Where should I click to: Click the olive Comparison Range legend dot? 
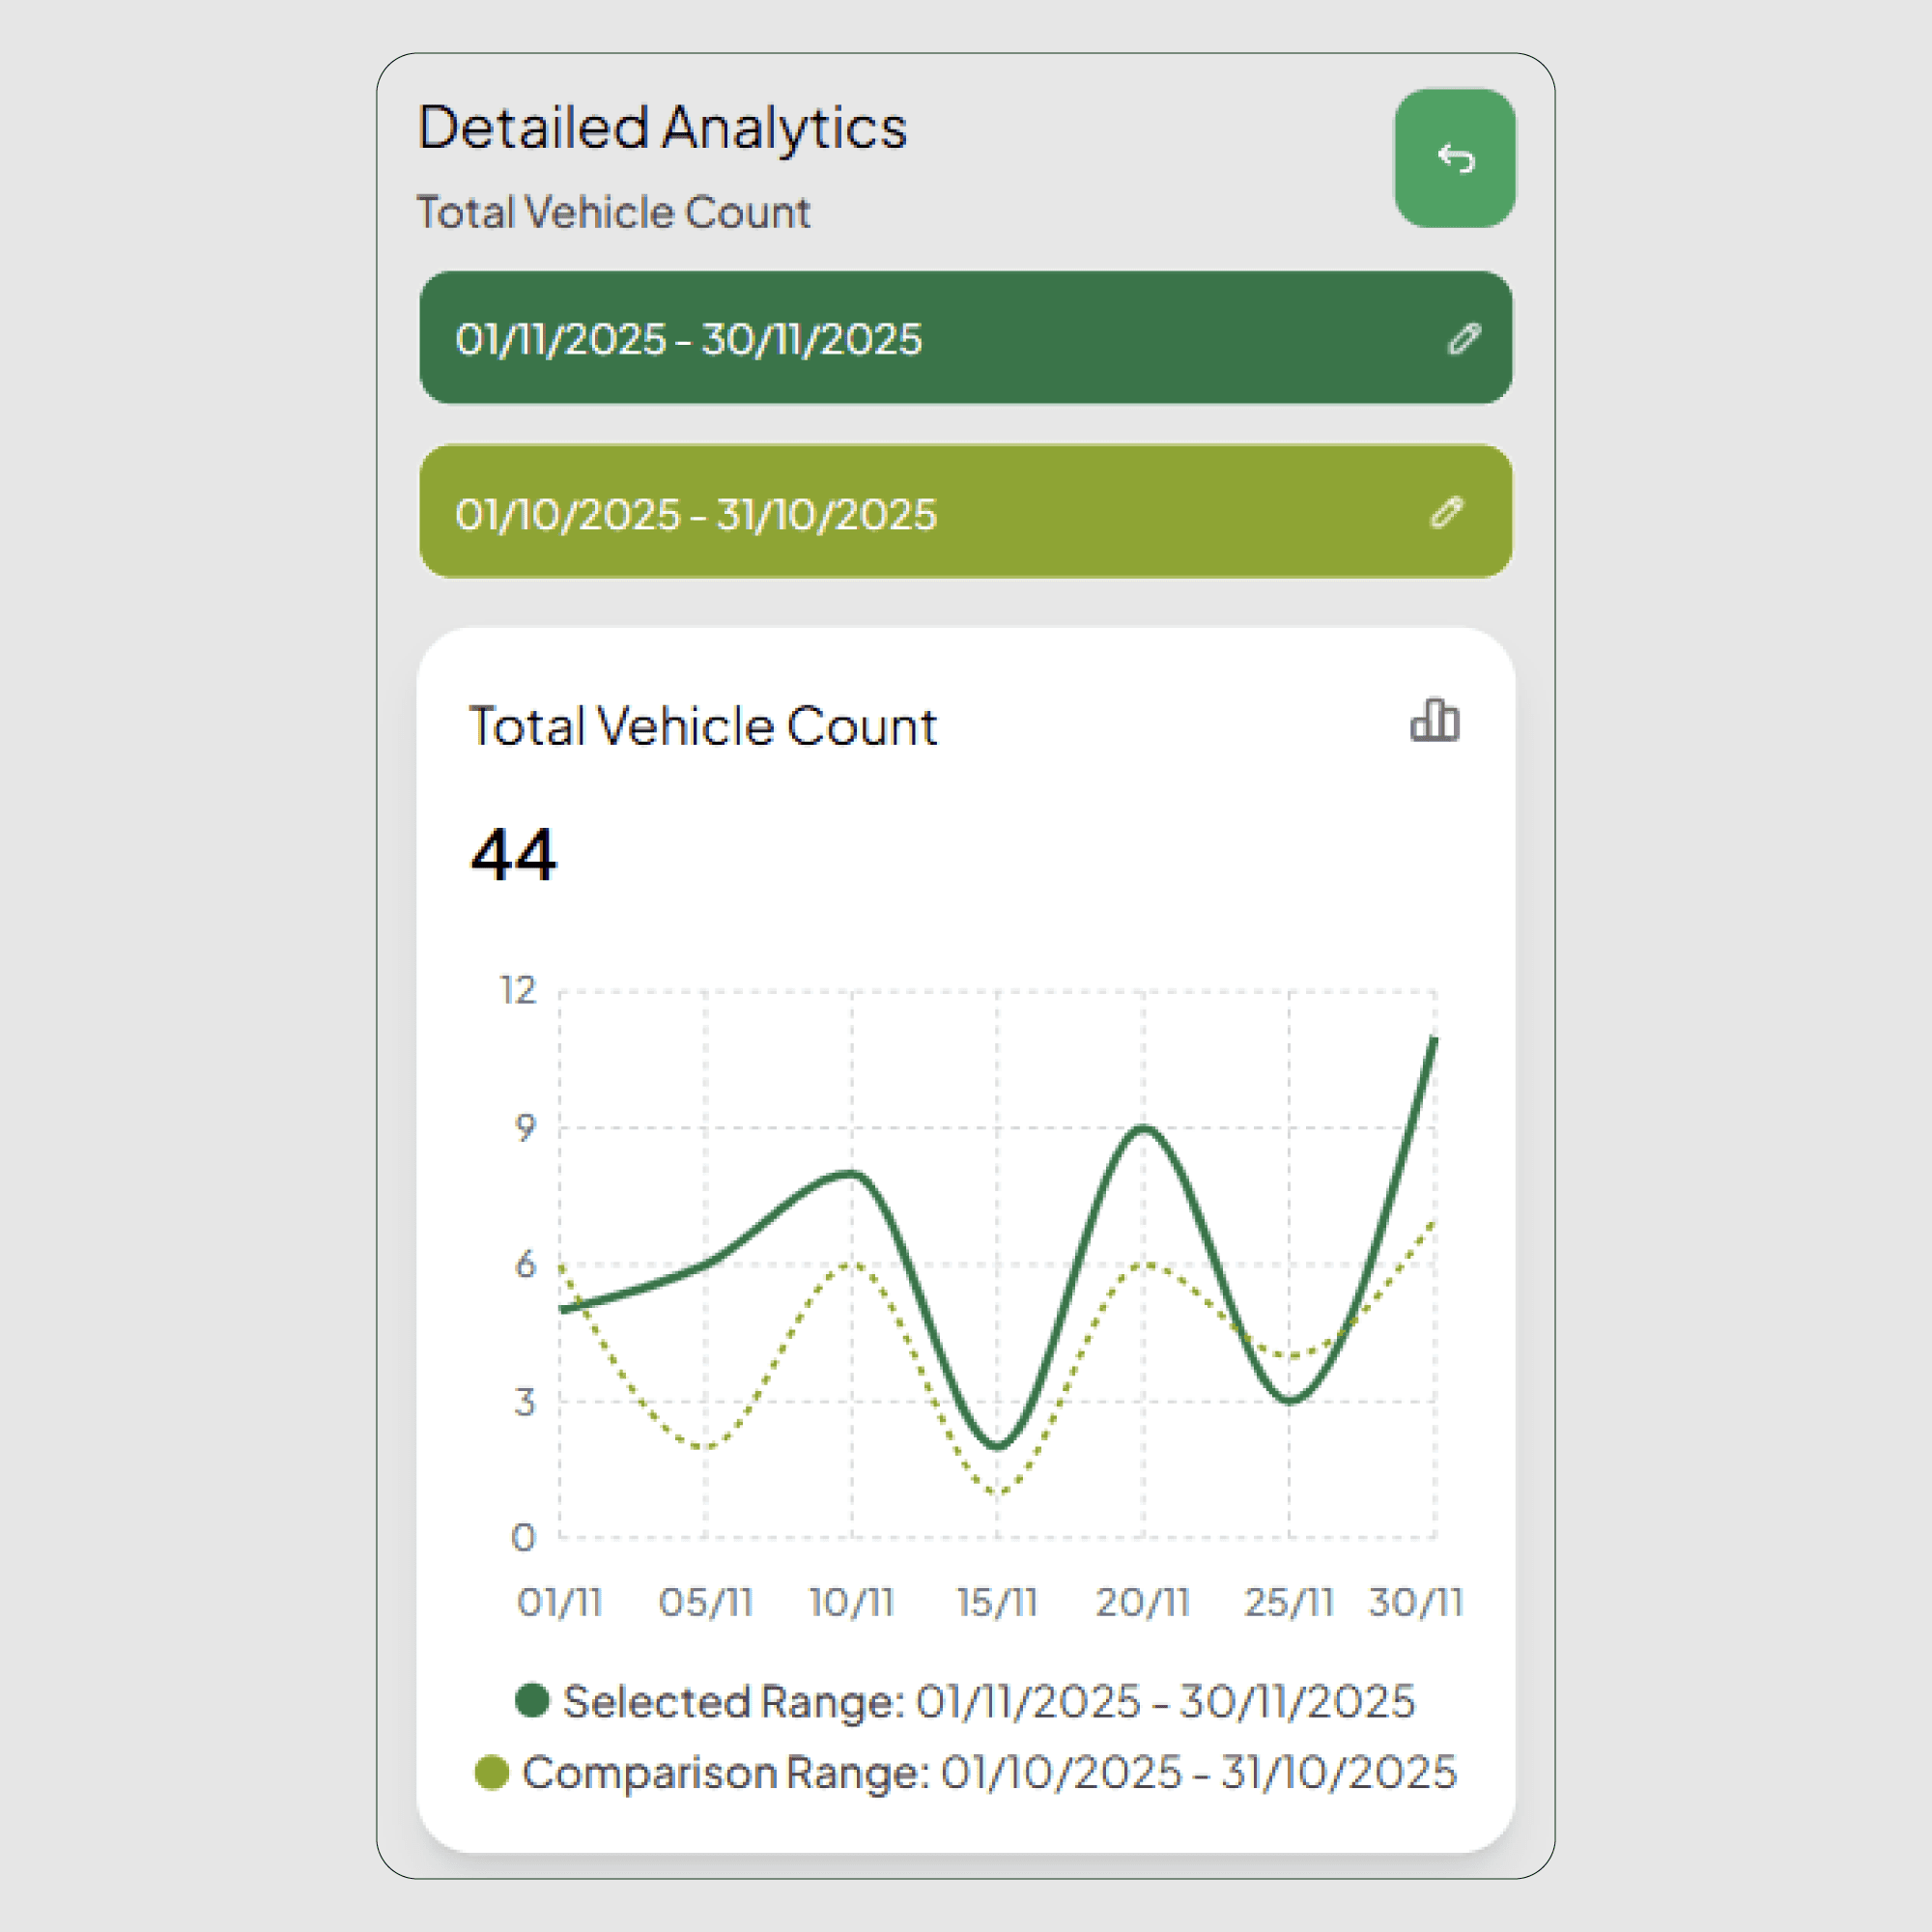pyautogui.click(x=491, y=1772)
